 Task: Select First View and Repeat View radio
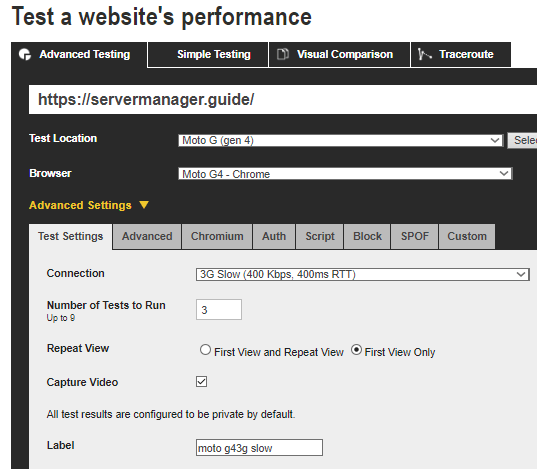(x=205, y=350)
